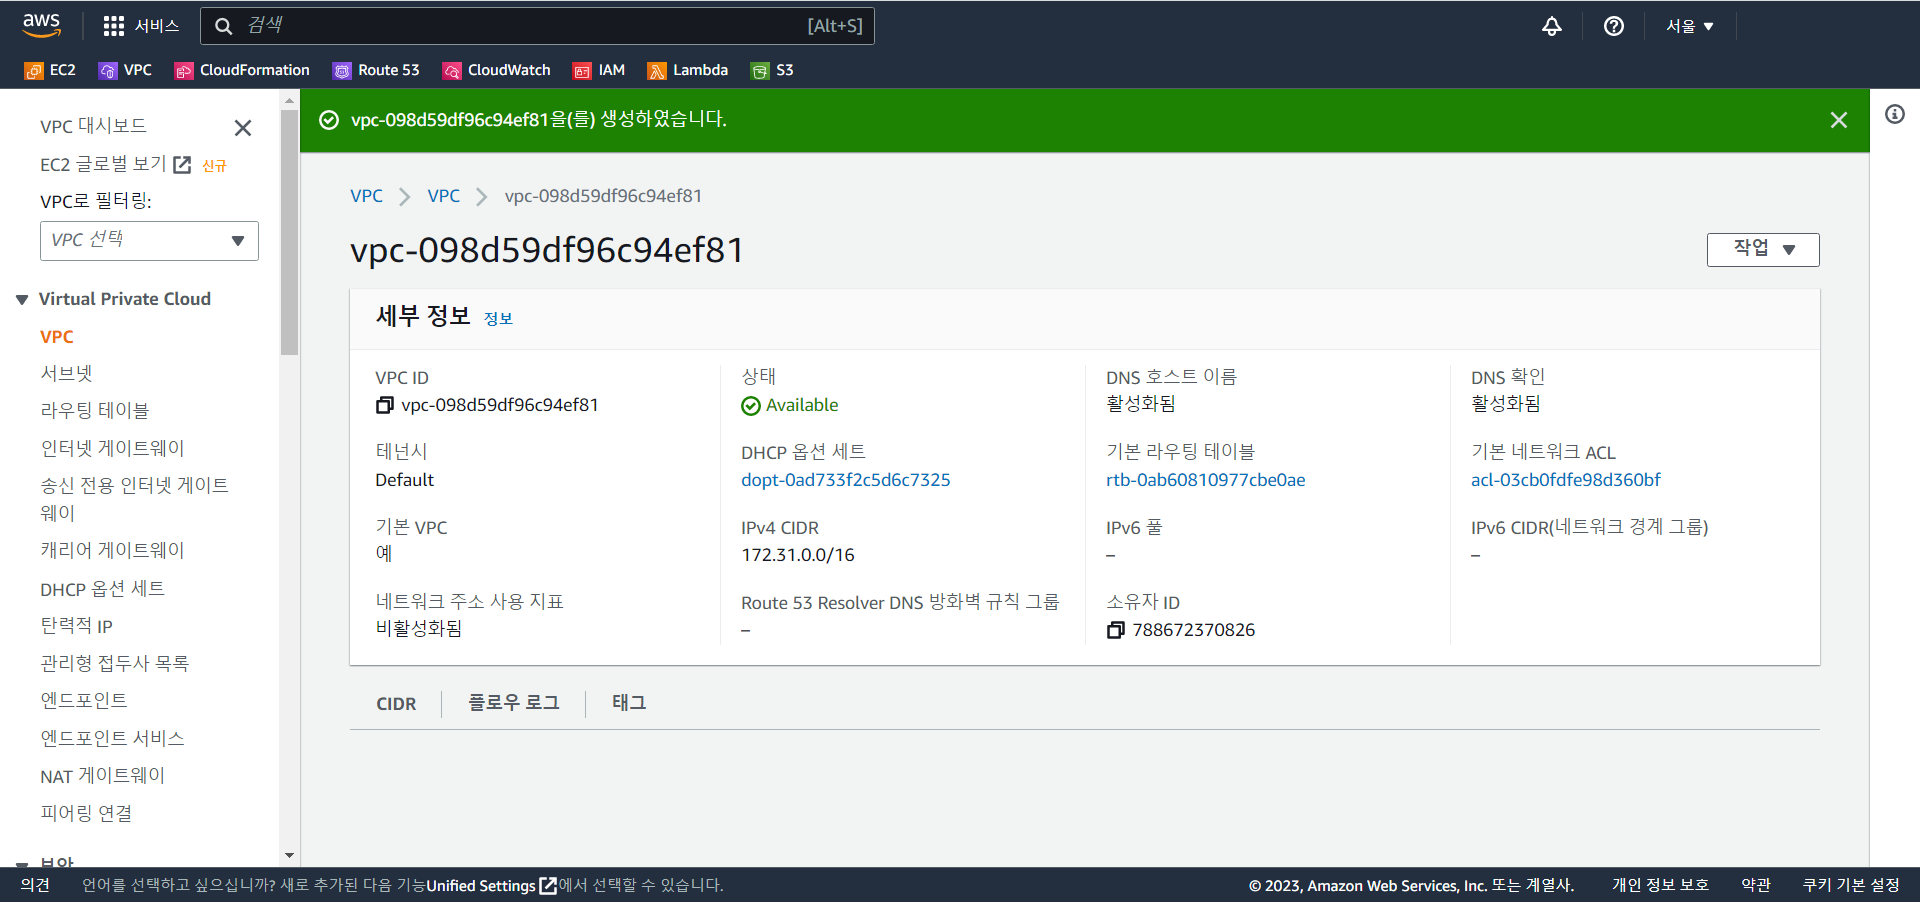Open the CloudFormation shortcut
The height and width of the screenshot is (902, 1920).
[x=242, y=70]
